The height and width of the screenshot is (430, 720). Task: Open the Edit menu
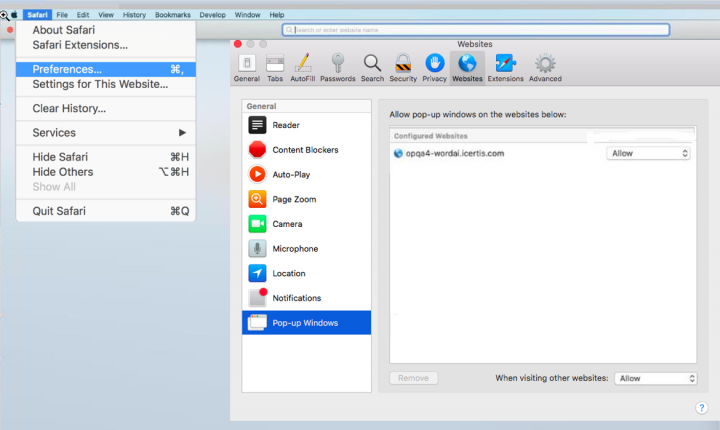click(x=83, y=15)
